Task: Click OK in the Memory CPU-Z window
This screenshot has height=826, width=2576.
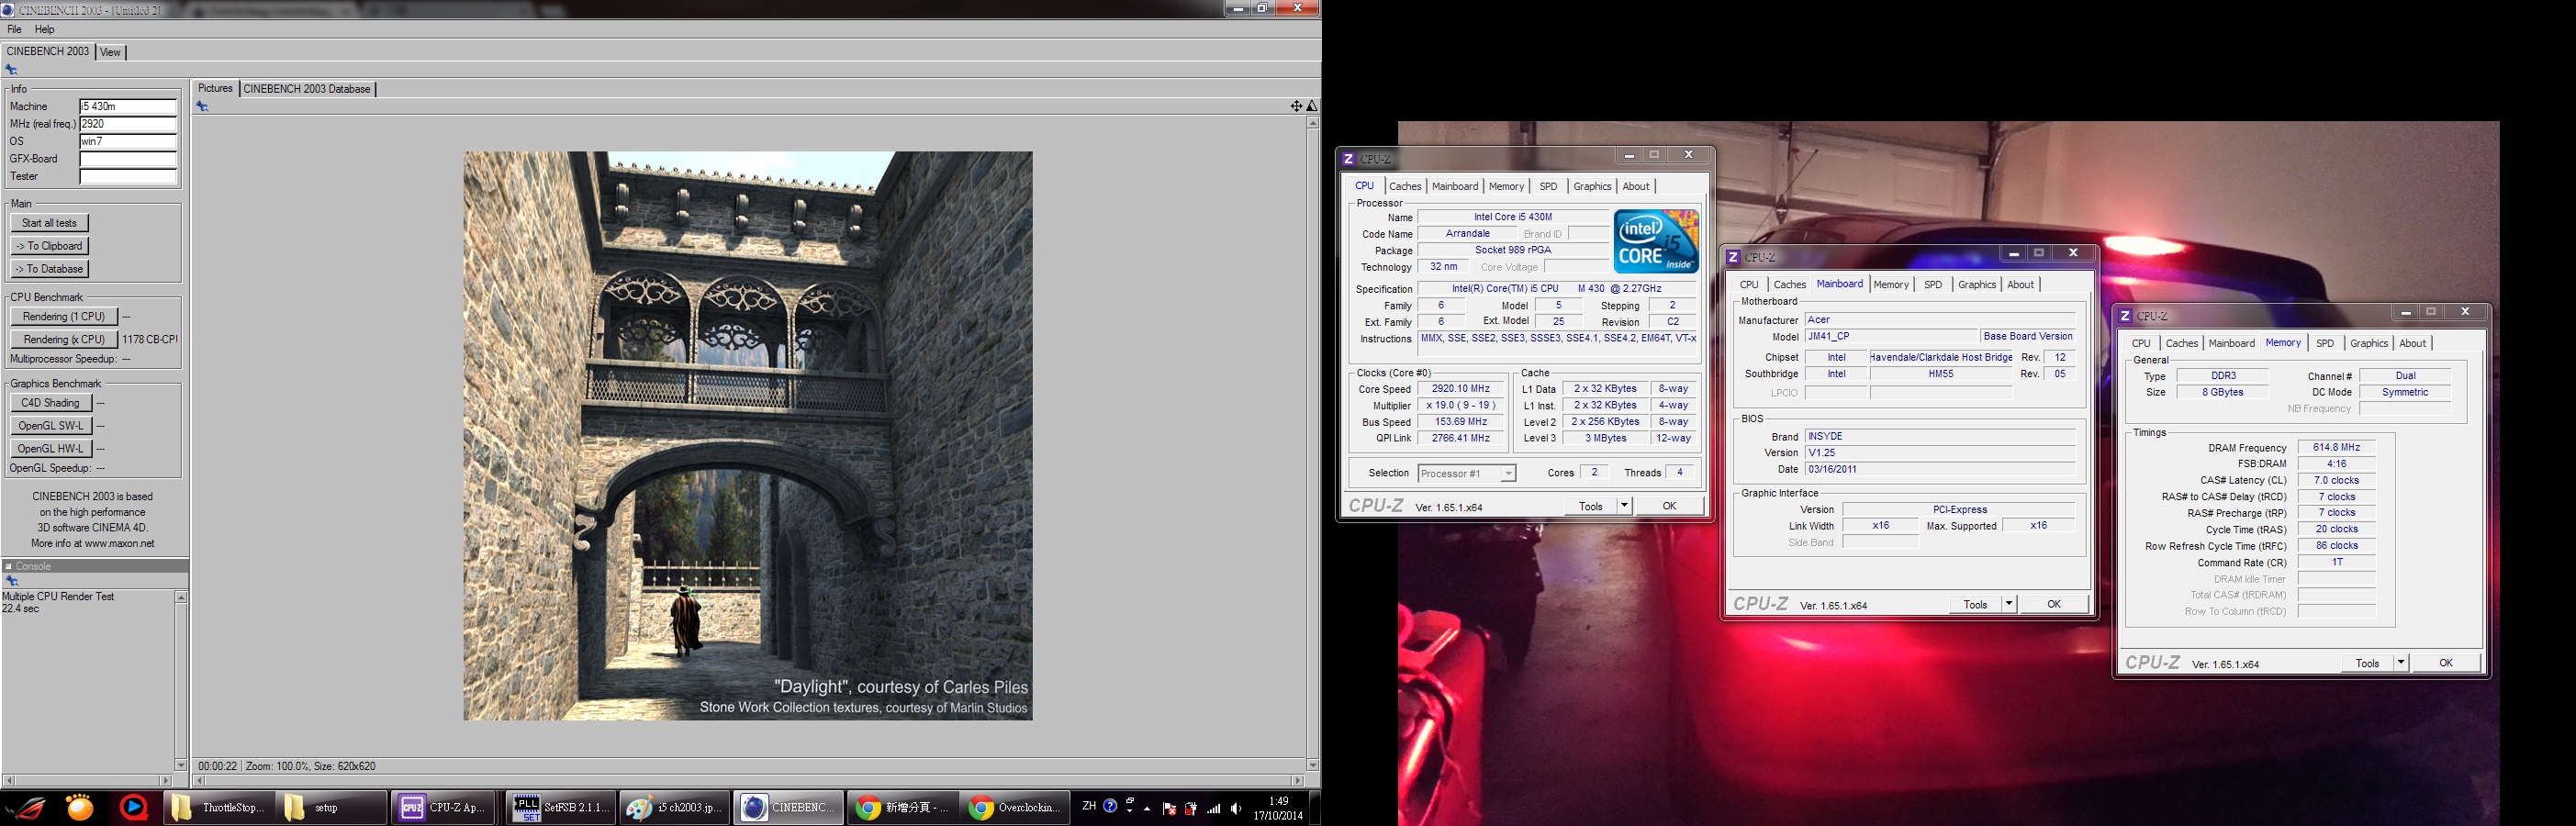Action: click(2445, 663)
